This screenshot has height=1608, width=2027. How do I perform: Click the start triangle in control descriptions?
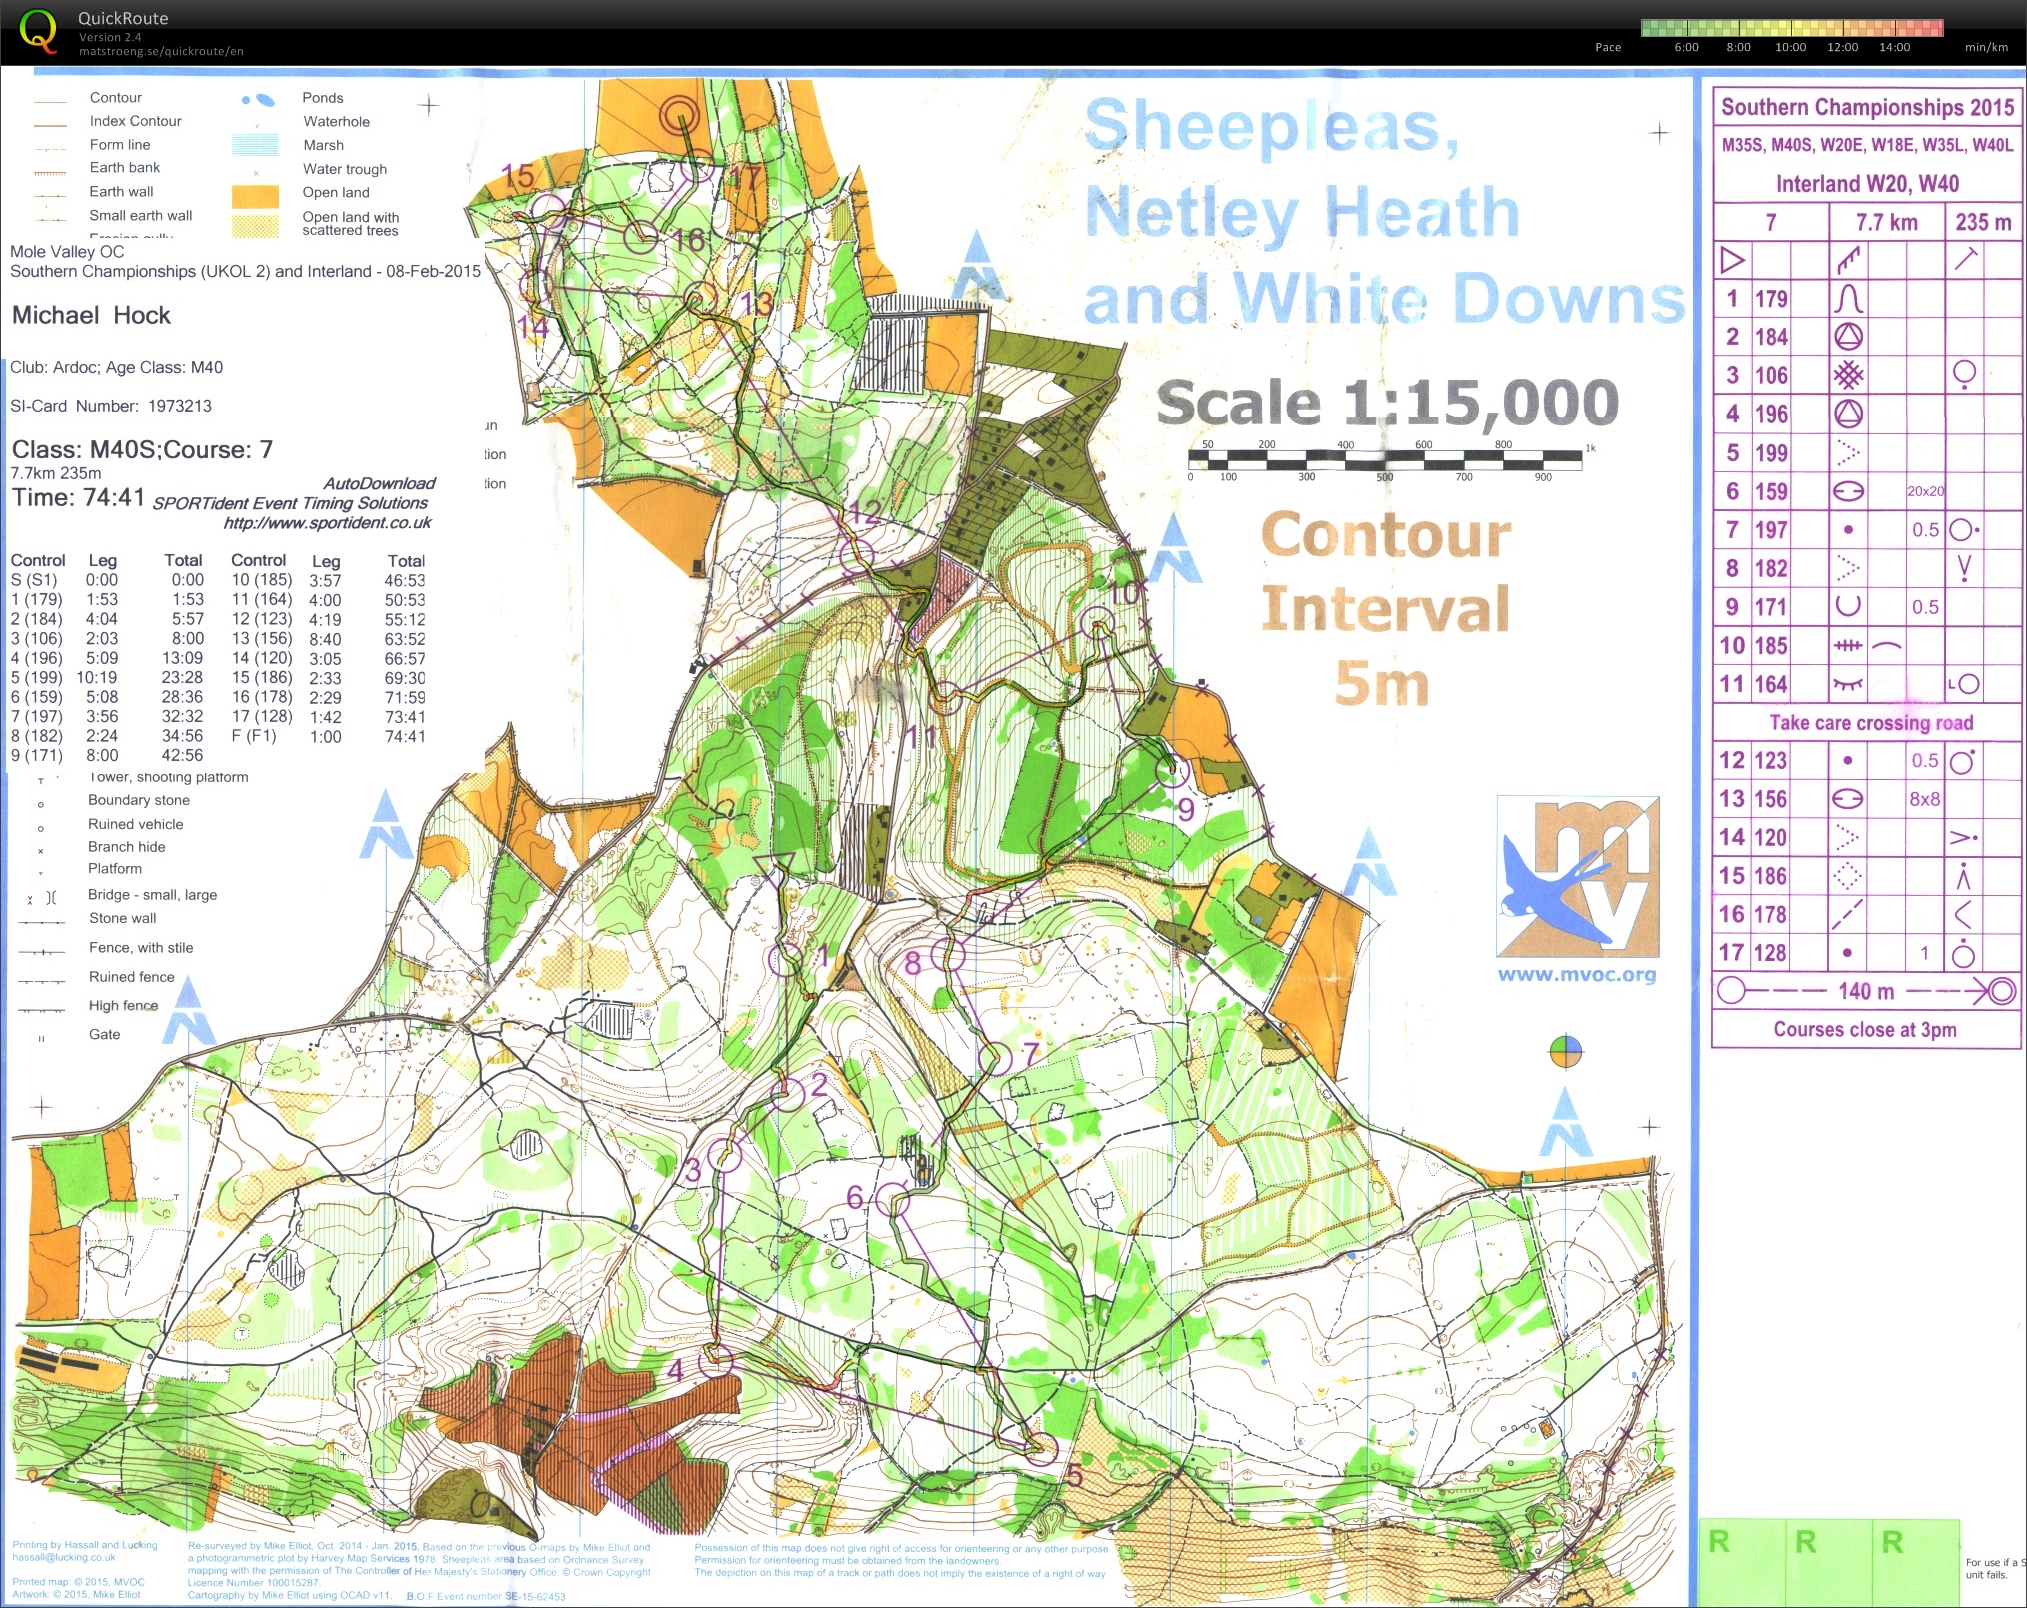[x=1732, y=260]
